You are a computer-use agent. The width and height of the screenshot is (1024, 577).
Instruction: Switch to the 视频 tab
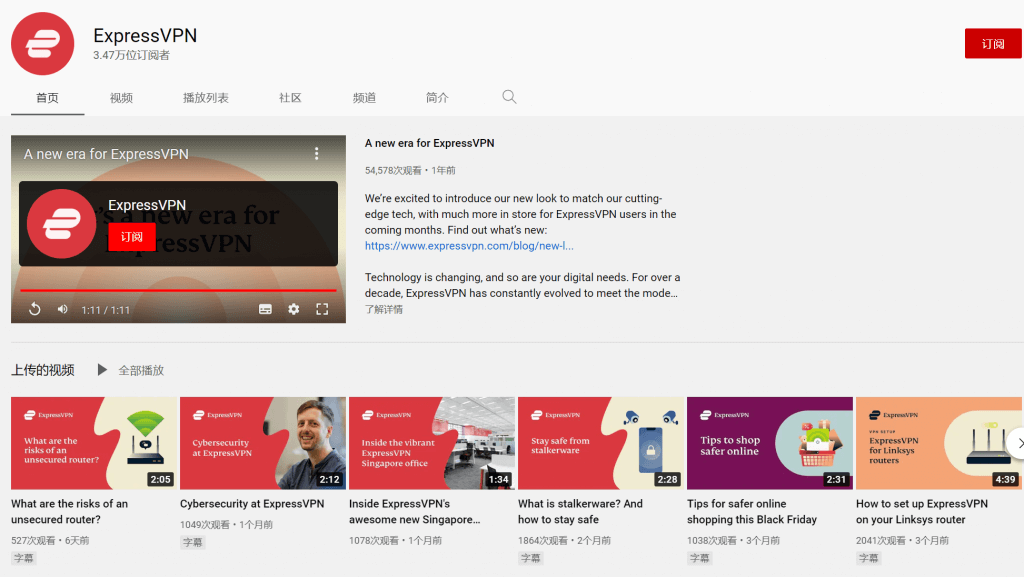point(121,98)
